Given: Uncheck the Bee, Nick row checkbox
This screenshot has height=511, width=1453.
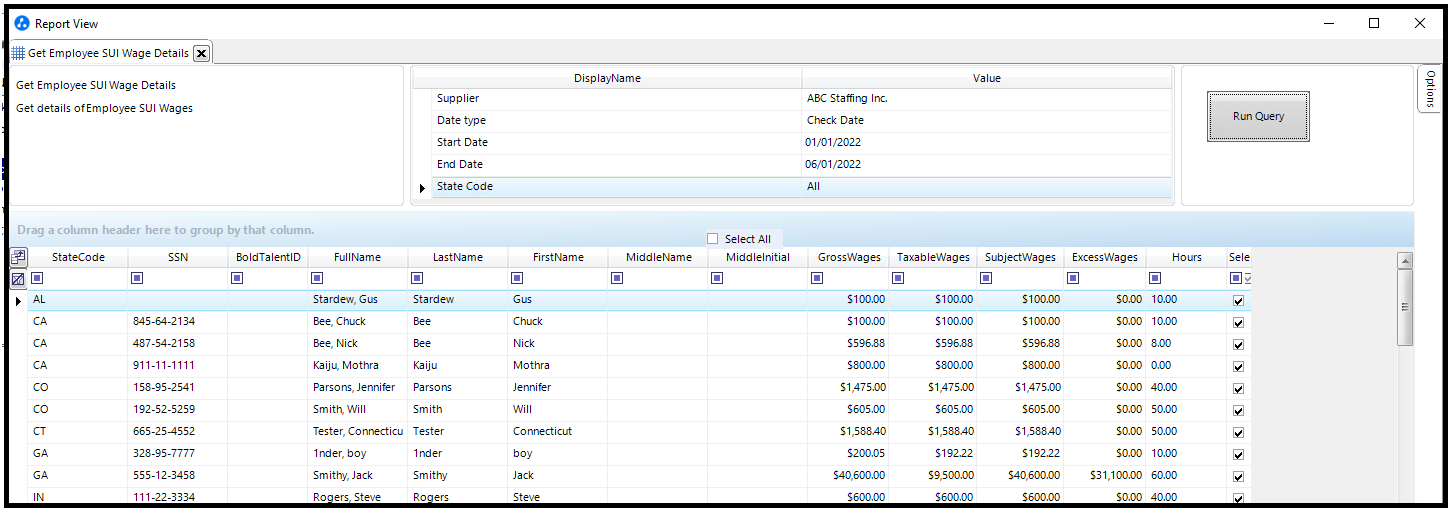Looking at the screenshot, I should tap(1238, 344).
